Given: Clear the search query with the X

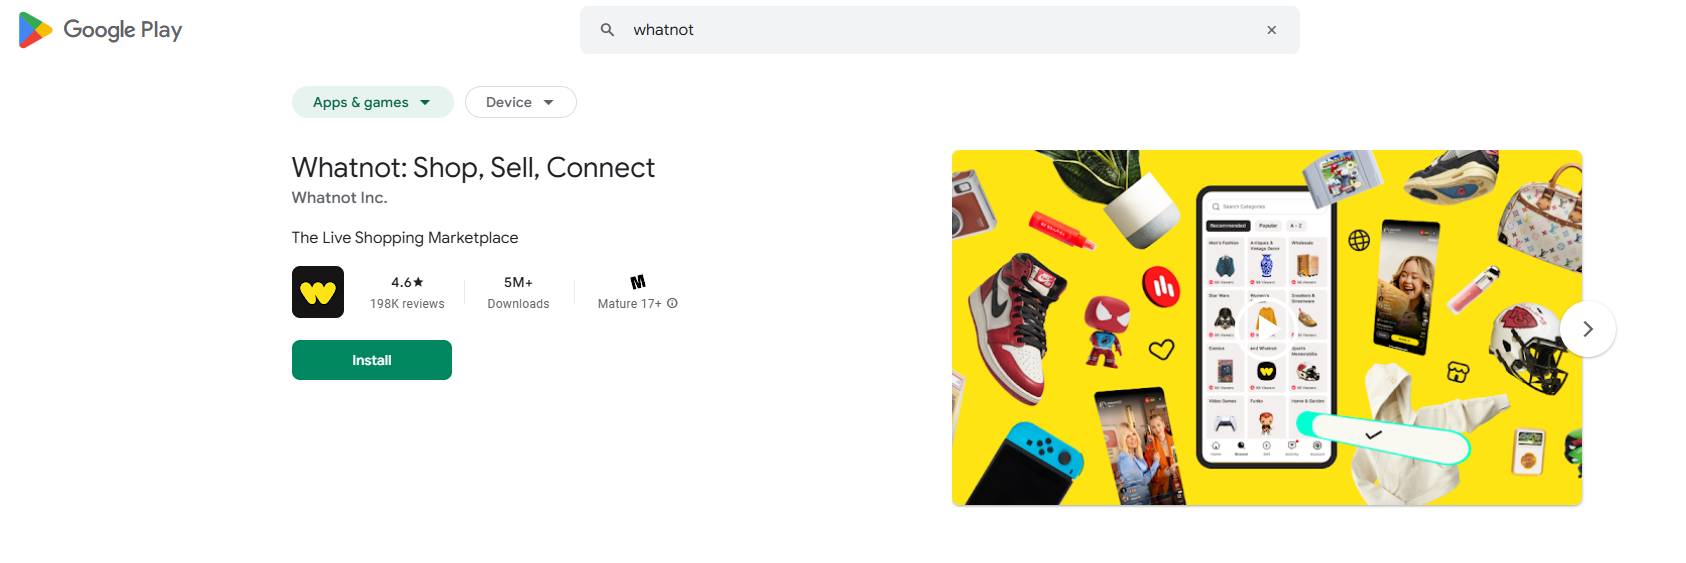Looking at the screenshot, I should 1271,30.
